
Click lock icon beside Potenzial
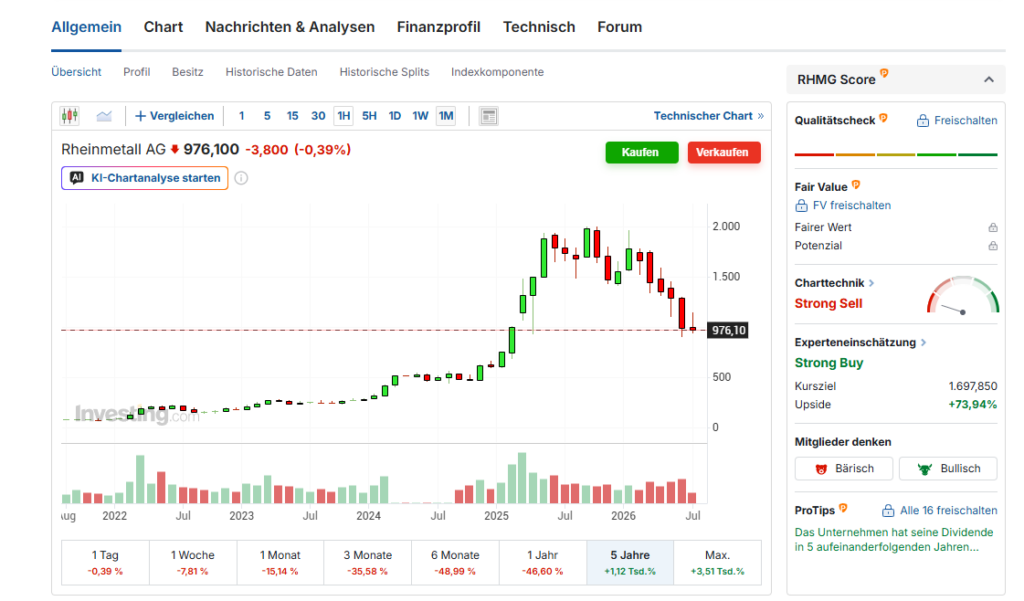(993, 246)
